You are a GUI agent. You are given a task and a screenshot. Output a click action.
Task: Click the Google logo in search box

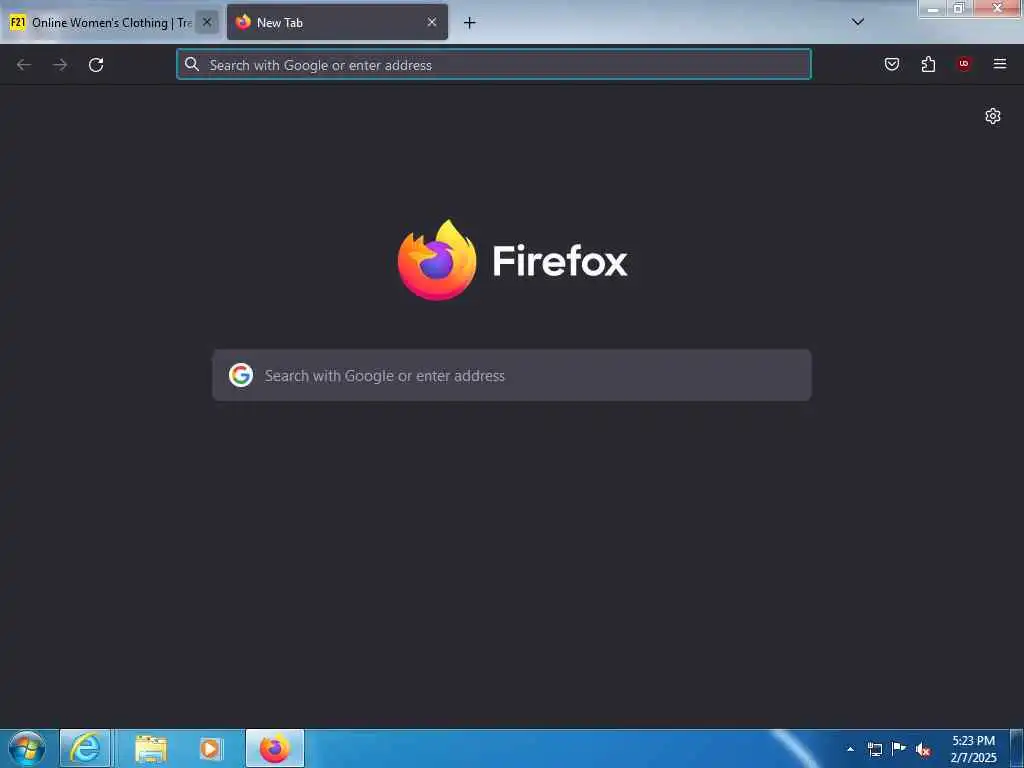coord(241,376)
